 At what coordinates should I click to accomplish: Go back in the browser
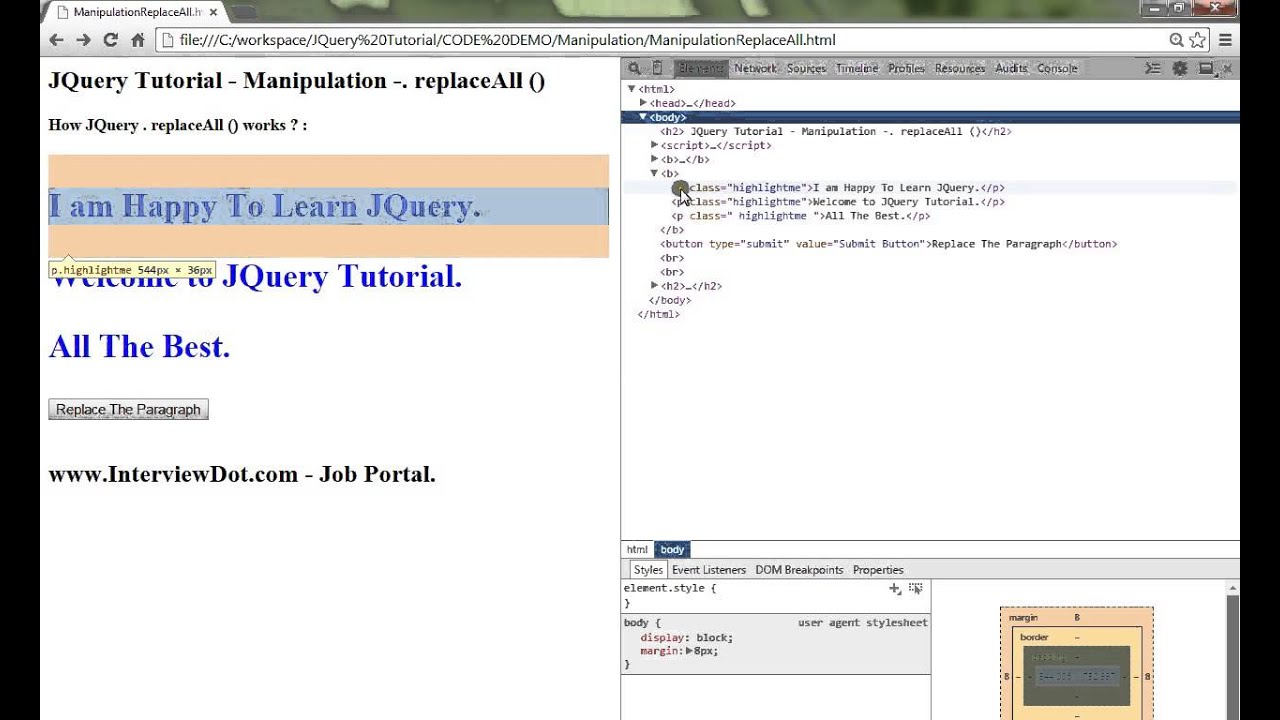56,40
